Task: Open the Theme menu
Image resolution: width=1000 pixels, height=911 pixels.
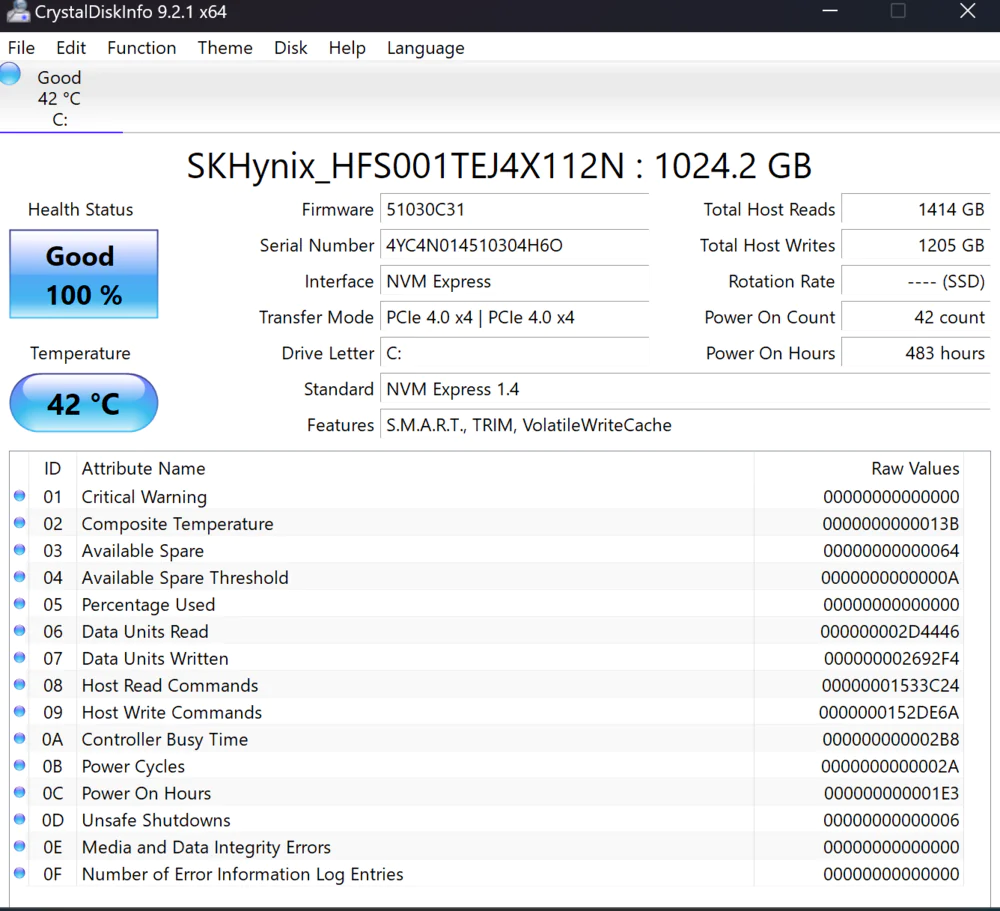Action: [225, 48]
